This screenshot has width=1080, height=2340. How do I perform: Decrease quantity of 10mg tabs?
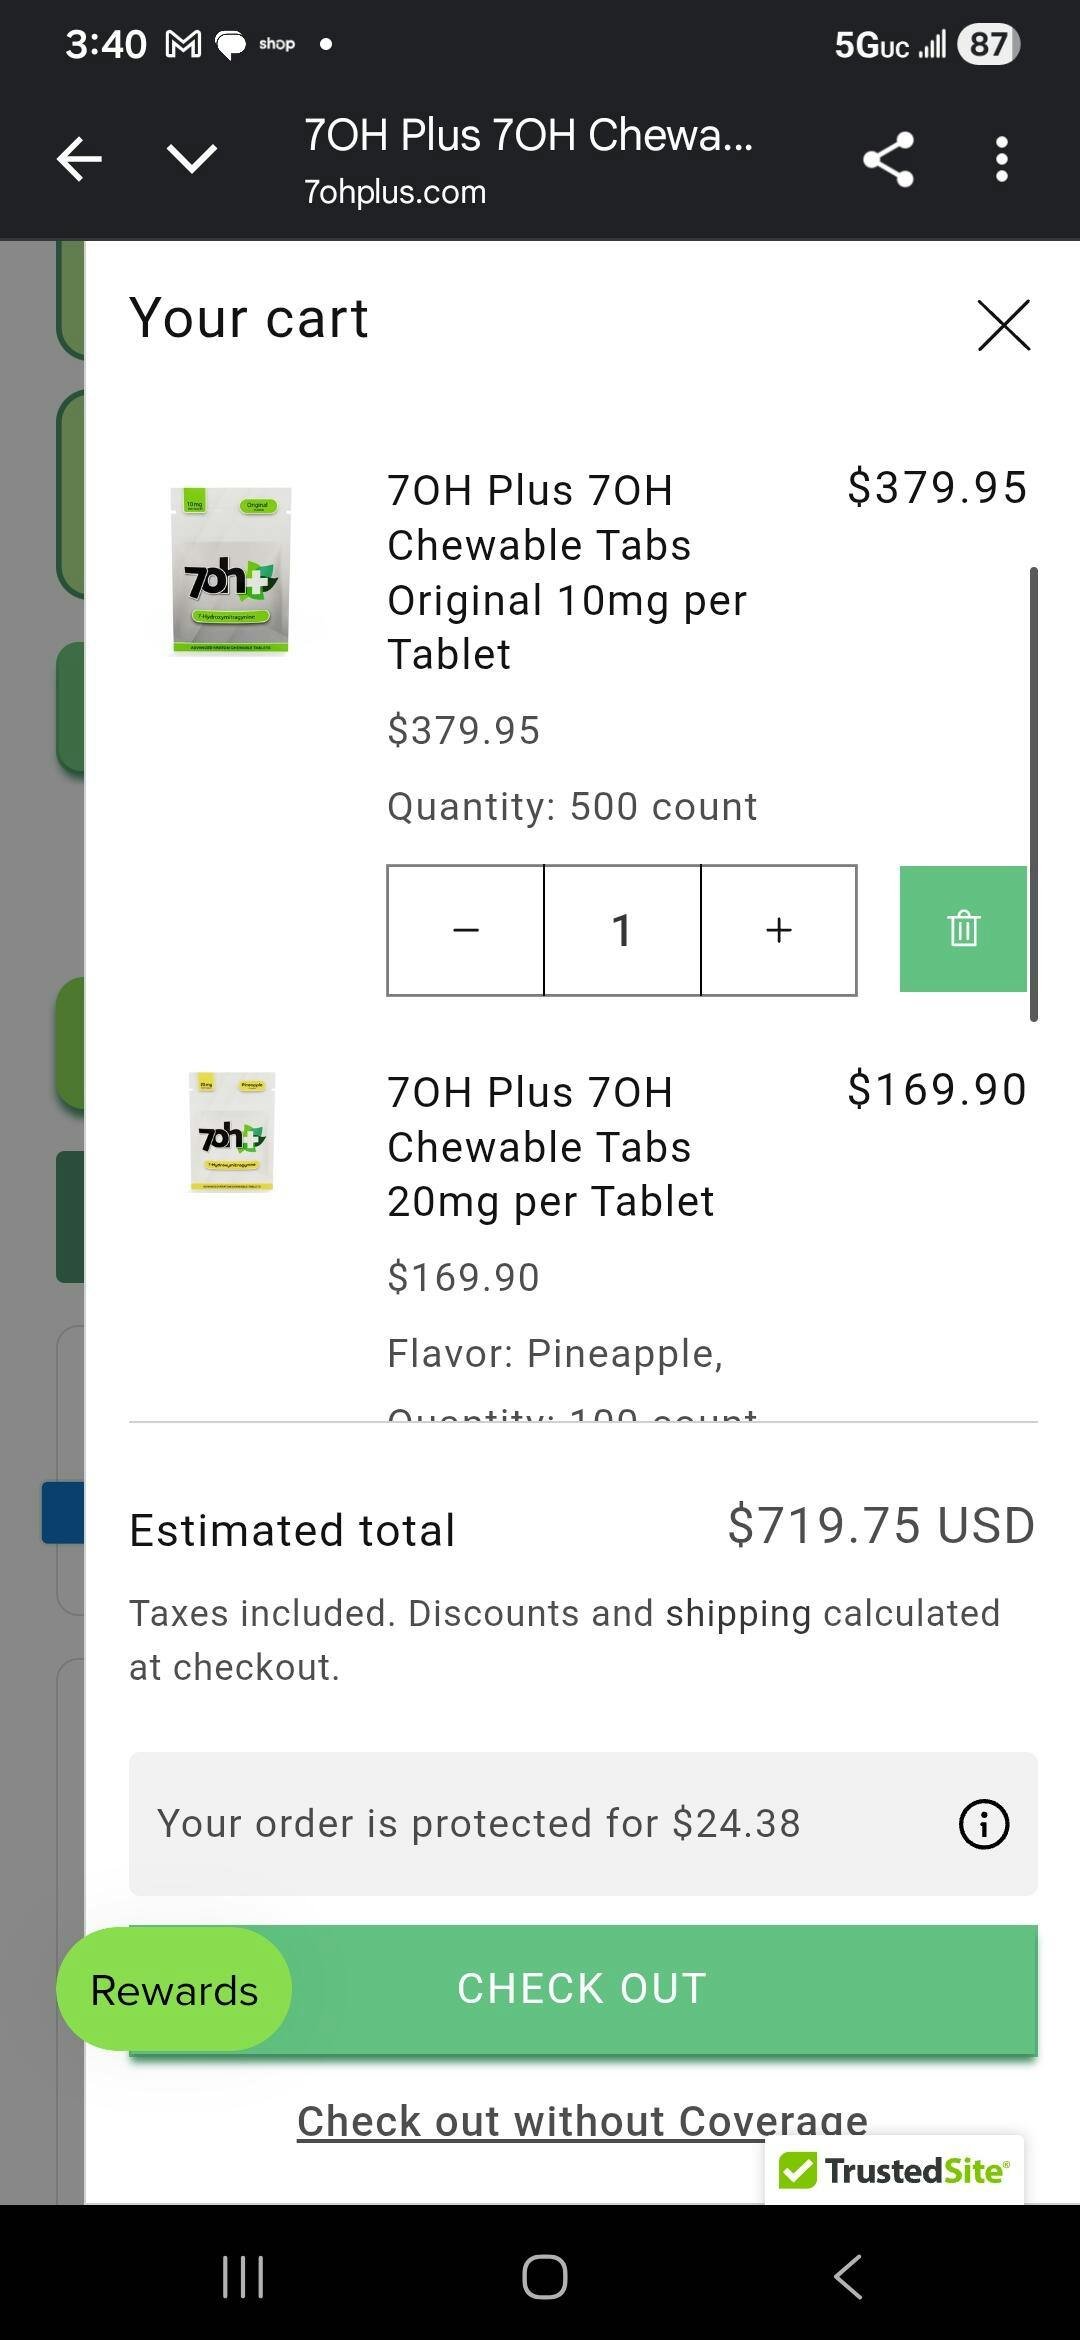[466, 930]
